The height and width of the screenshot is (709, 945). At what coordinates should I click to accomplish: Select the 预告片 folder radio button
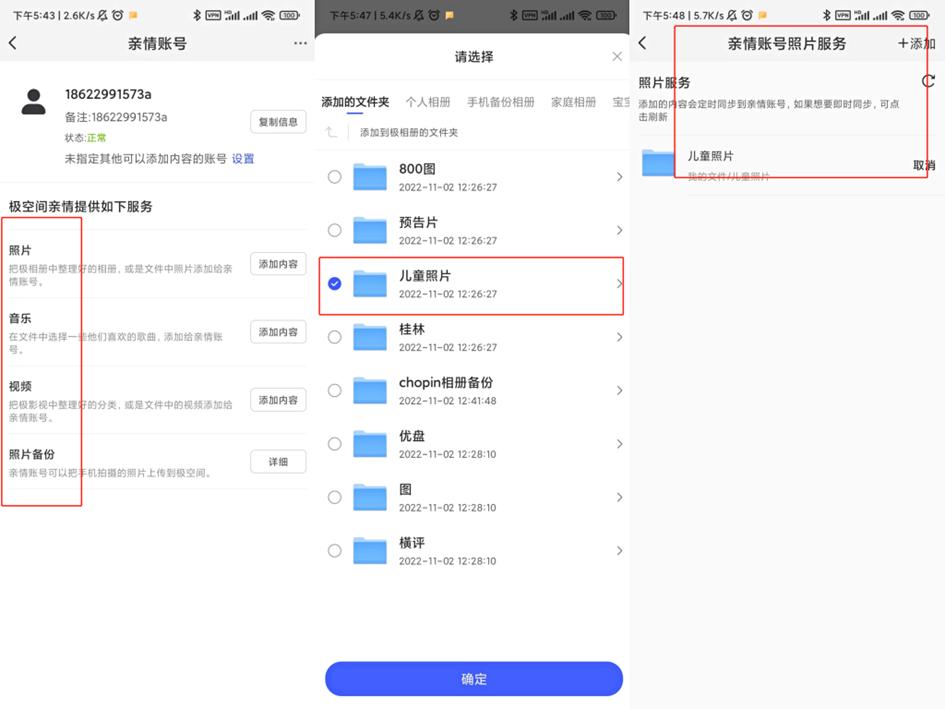[335, 230]
